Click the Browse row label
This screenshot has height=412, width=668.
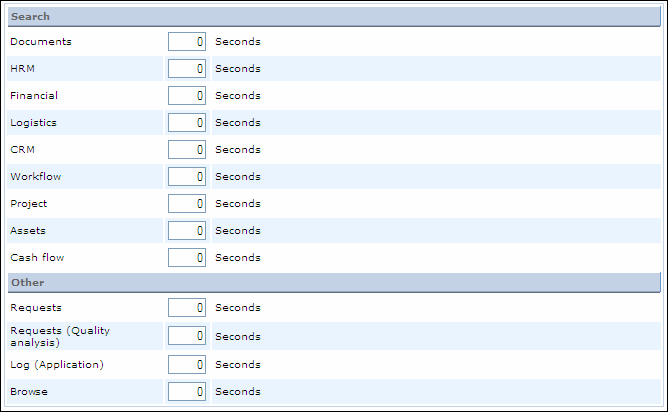pyautogui.click(x=29, y=392)
